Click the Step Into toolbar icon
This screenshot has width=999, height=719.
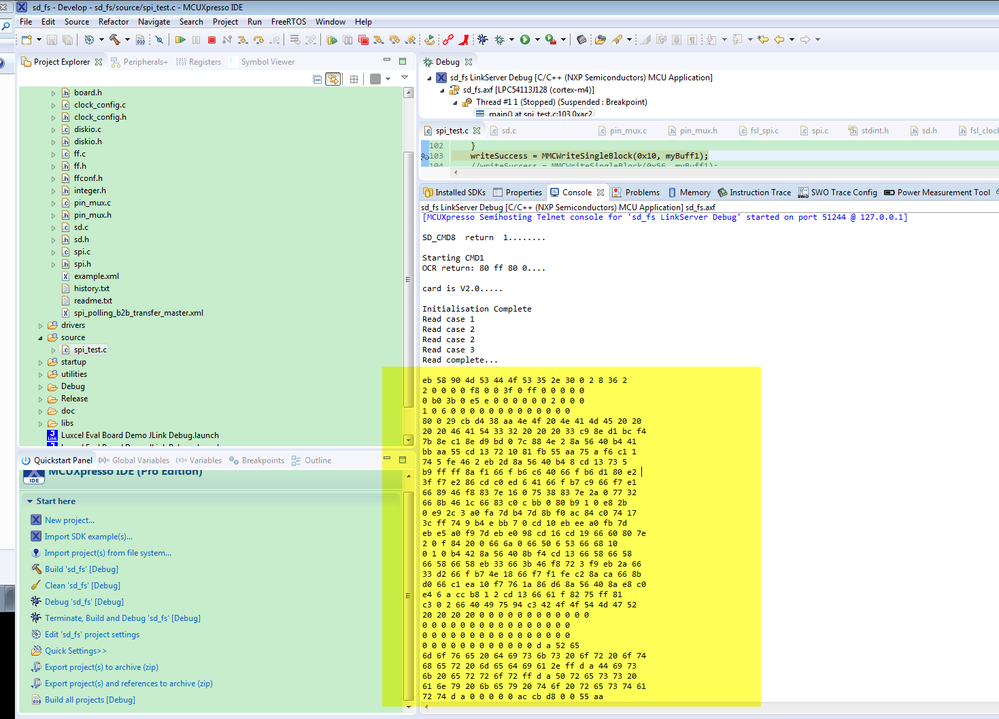pos(243,39)
